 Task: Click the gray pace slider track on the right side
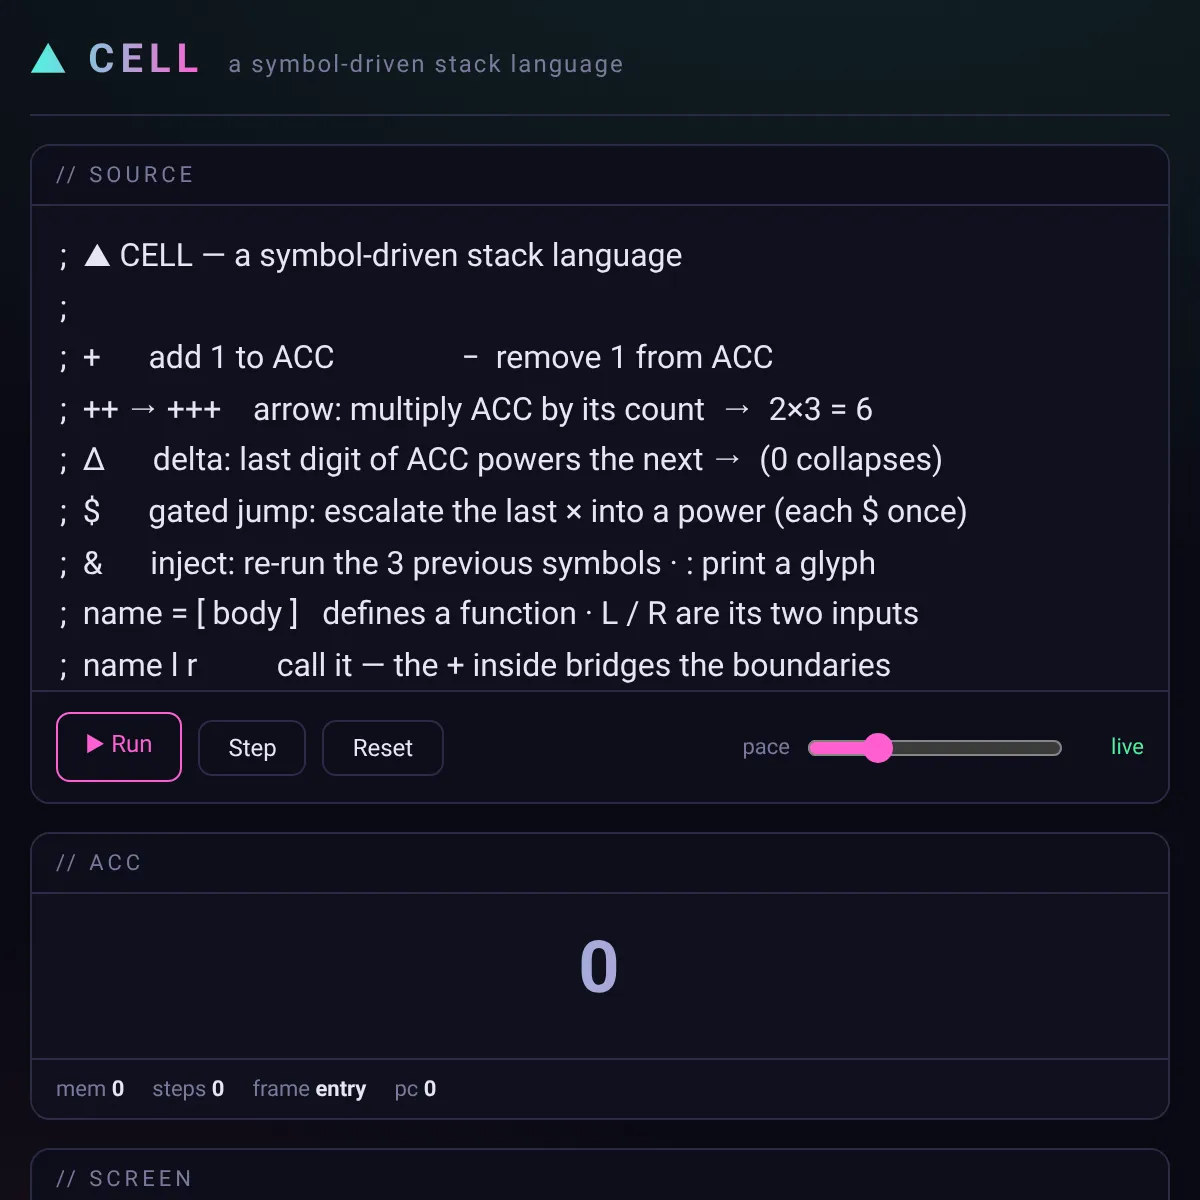pos(975,748)
